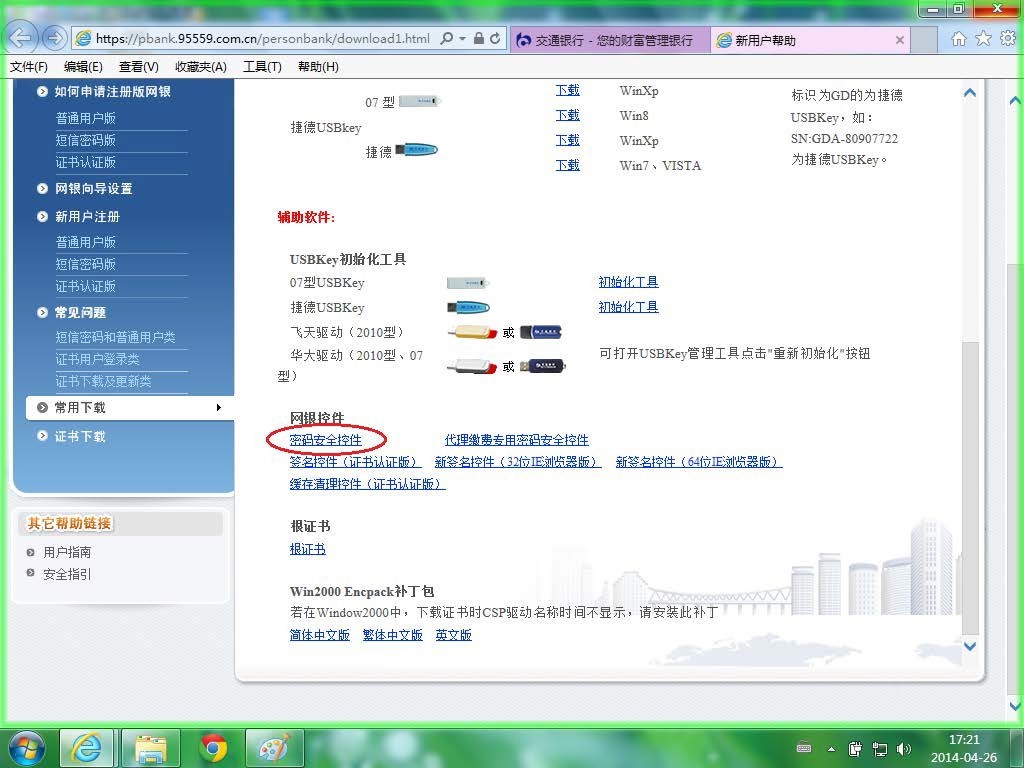Open 证书下载 sidebar section

pyautogui.click(x=80, y=436)
